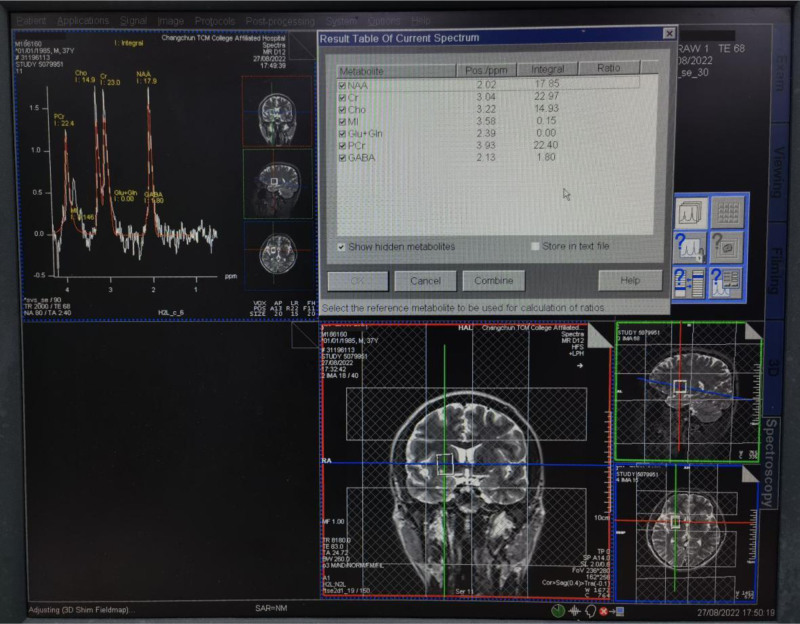Open the Options menu

pos(384,21)
